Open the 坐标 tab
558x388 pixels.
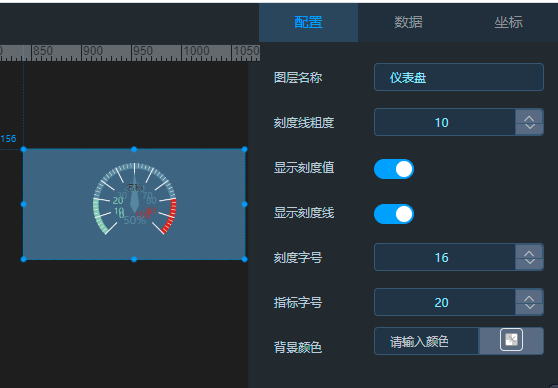click(508, 22)
